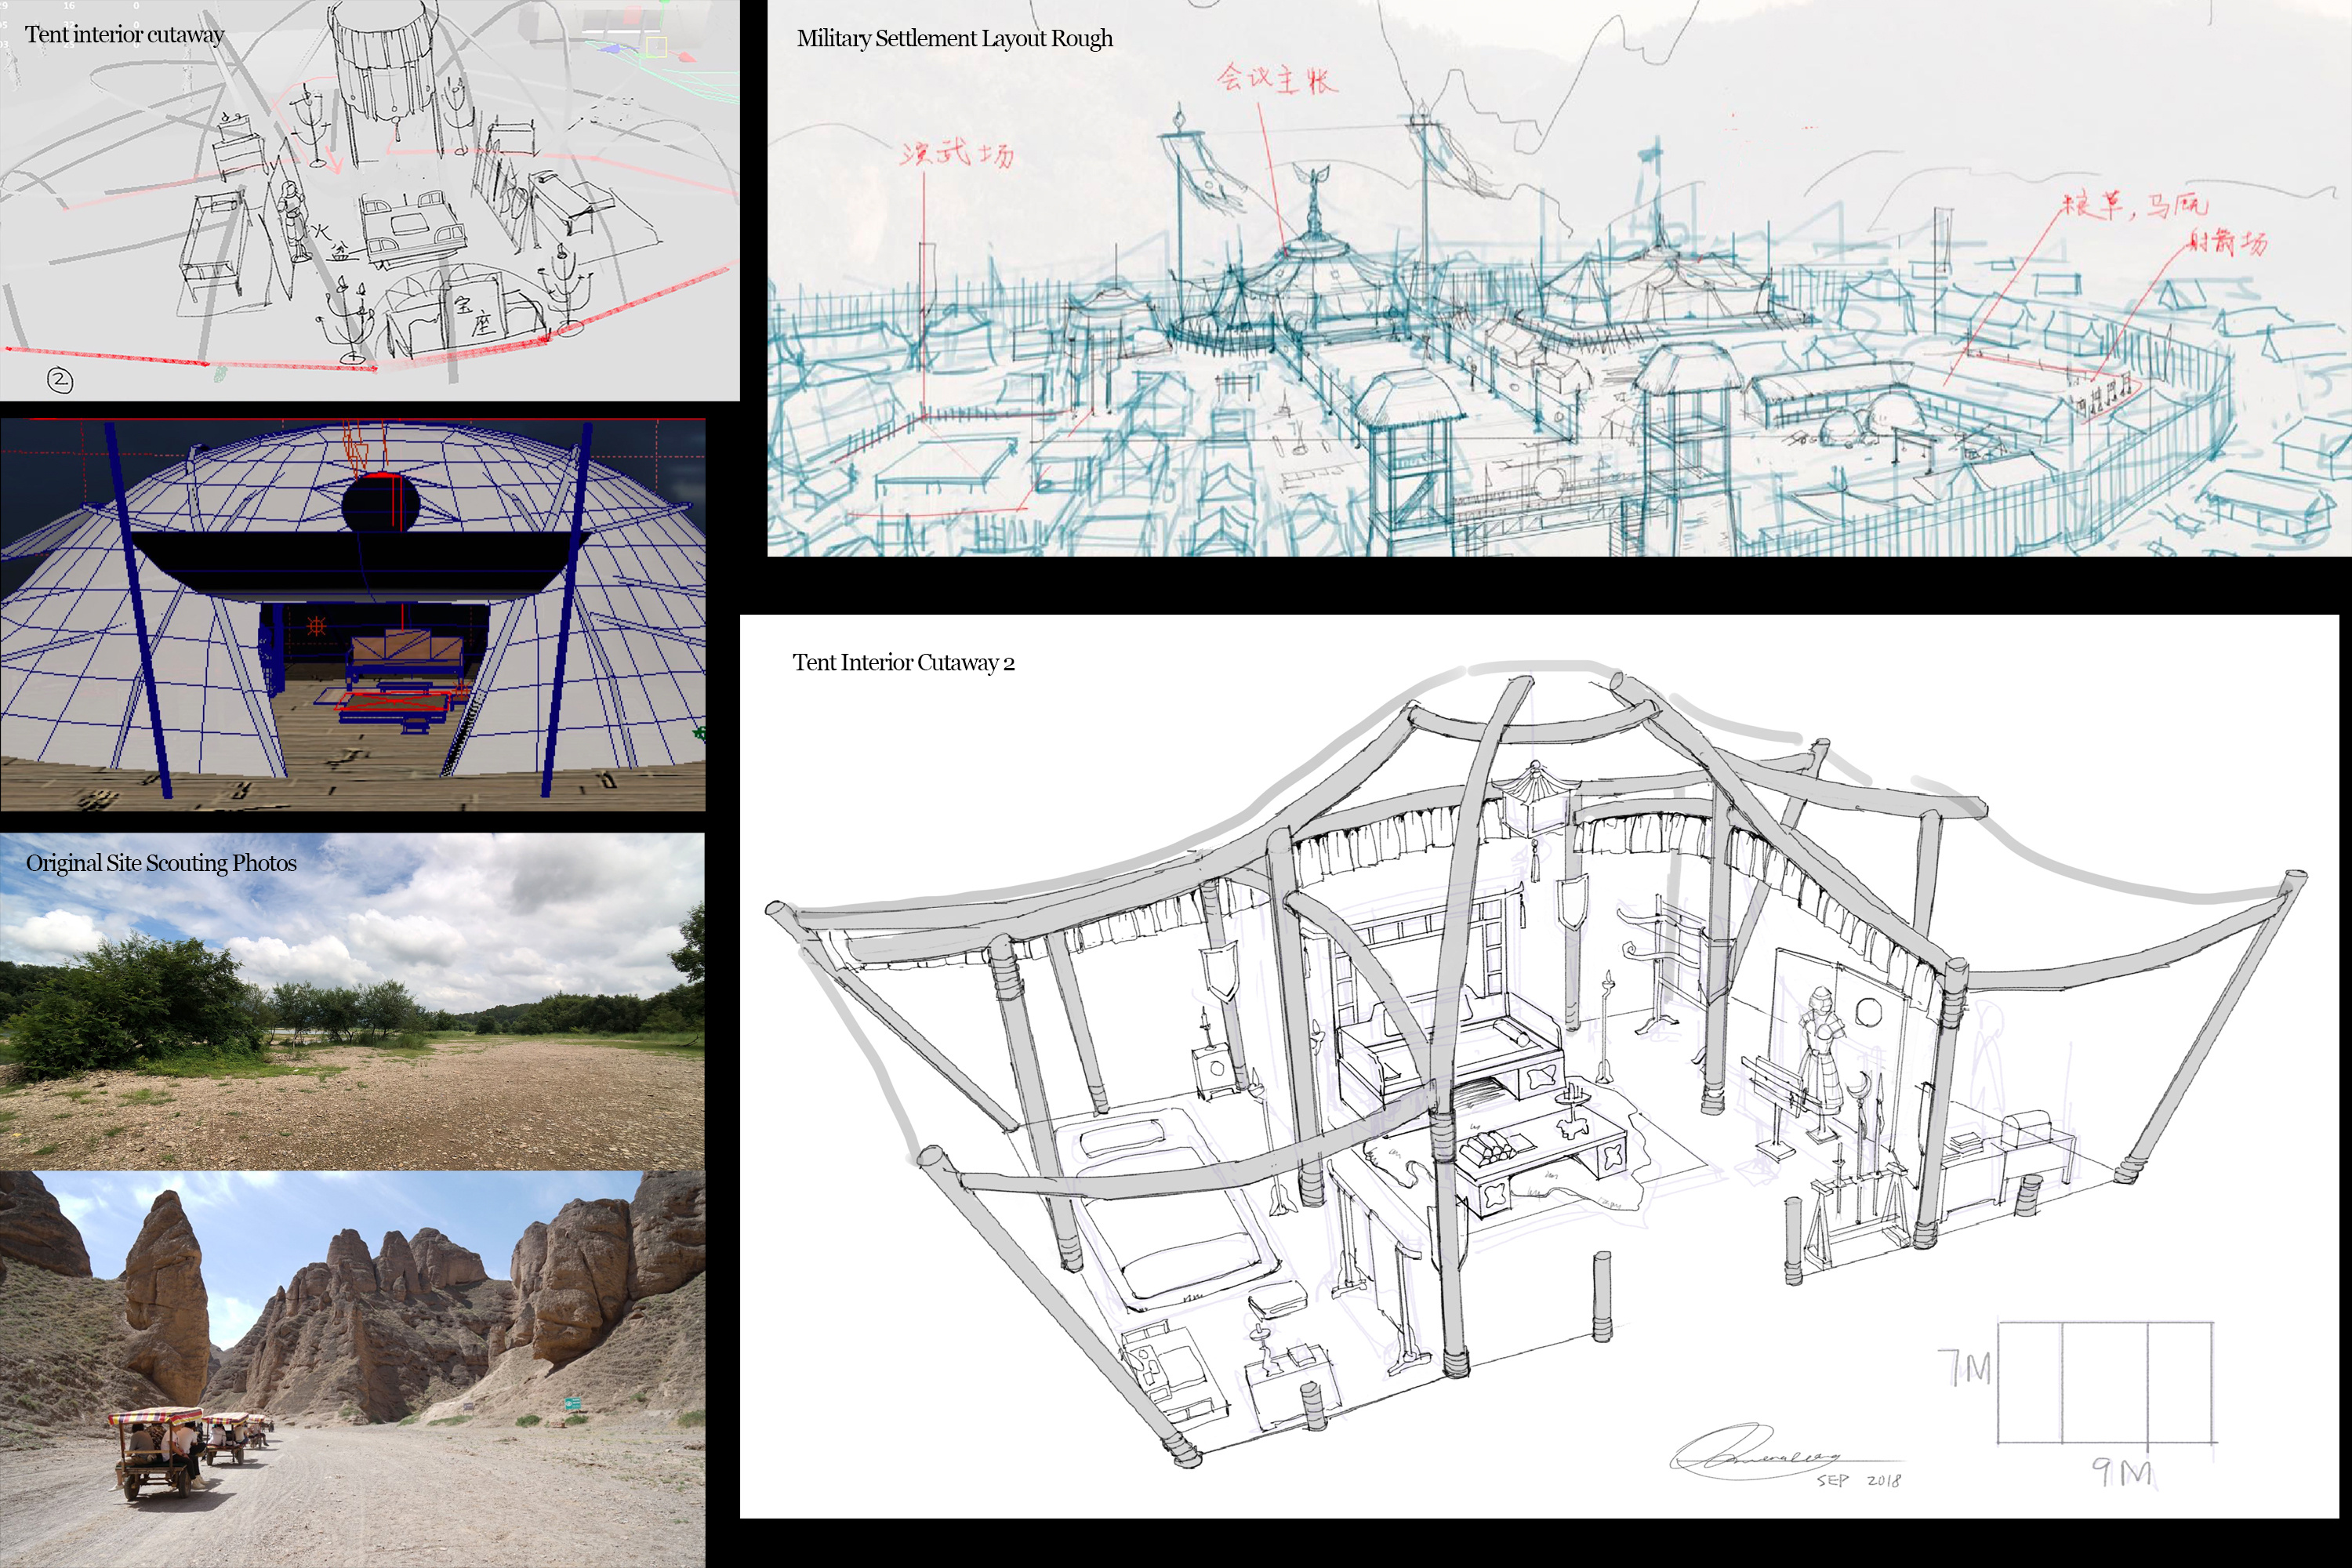Click the 'Tent interior cutaway' title text

(124, 35)
